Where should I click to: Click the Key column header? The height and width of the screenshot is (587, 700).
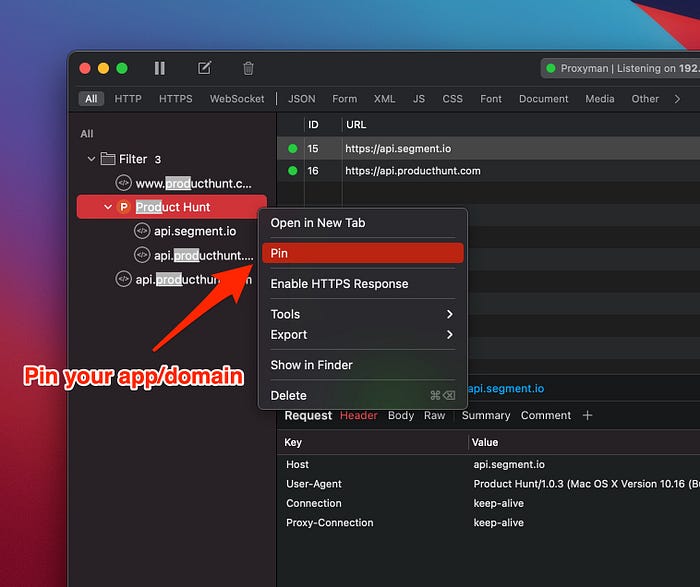point(293,442)
